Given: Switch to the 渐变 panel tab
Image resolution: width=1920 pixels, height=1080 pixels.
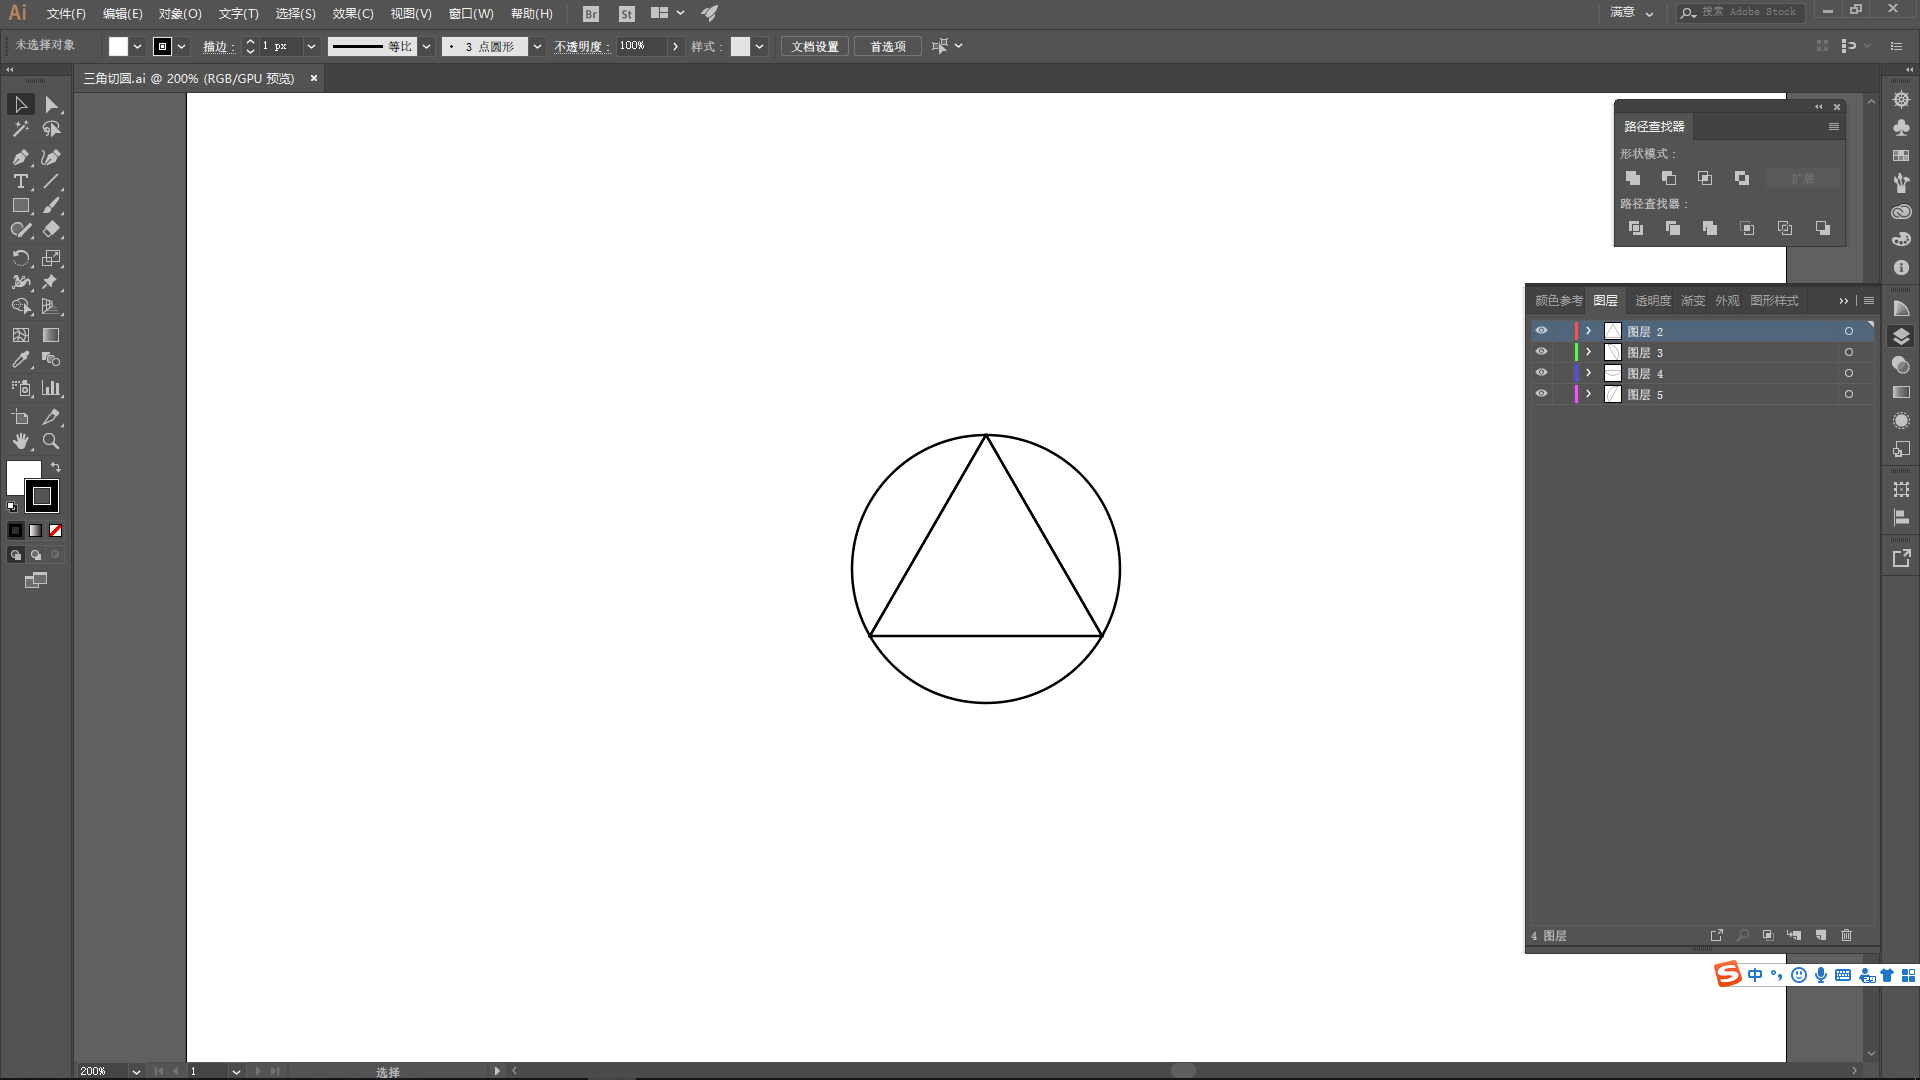Looking at the screenshot, I should point(1693,300).
